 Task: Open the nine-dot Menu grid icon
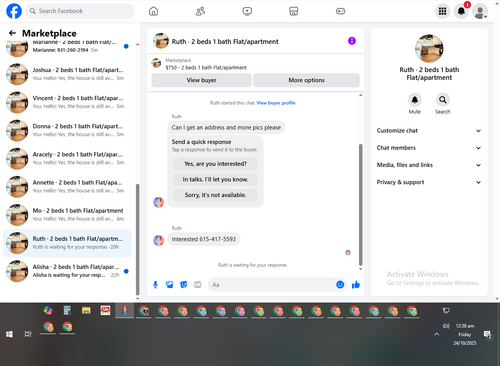442,11
